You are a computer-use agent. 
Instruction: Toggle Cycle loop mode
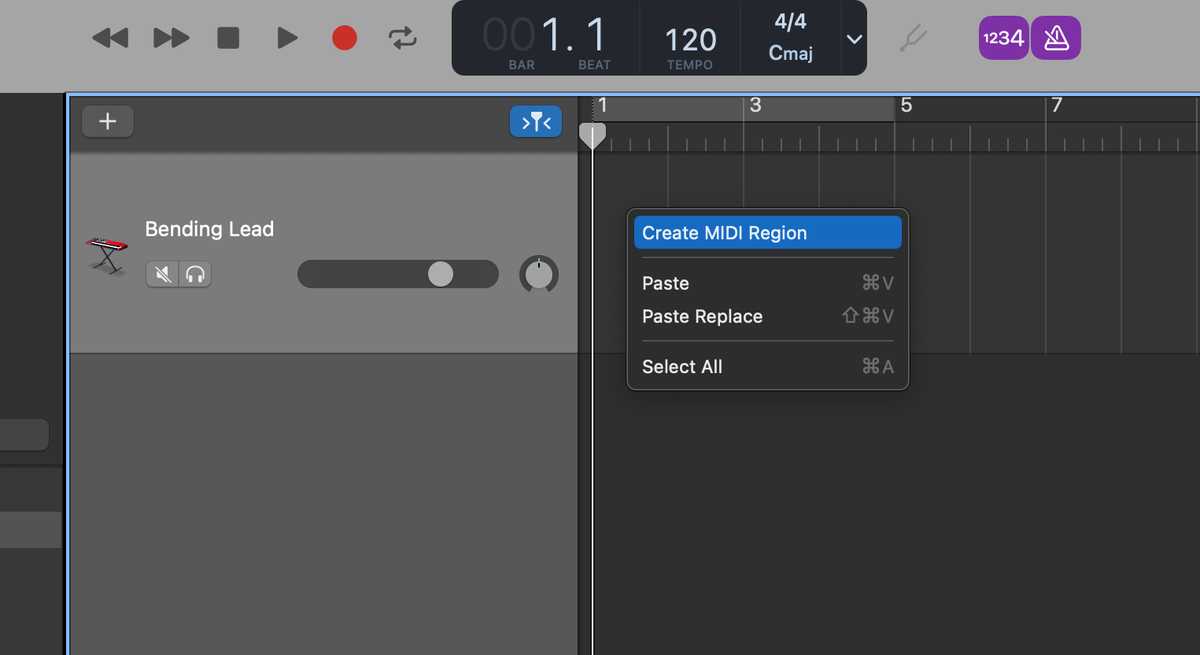click(x=402, y=38)
